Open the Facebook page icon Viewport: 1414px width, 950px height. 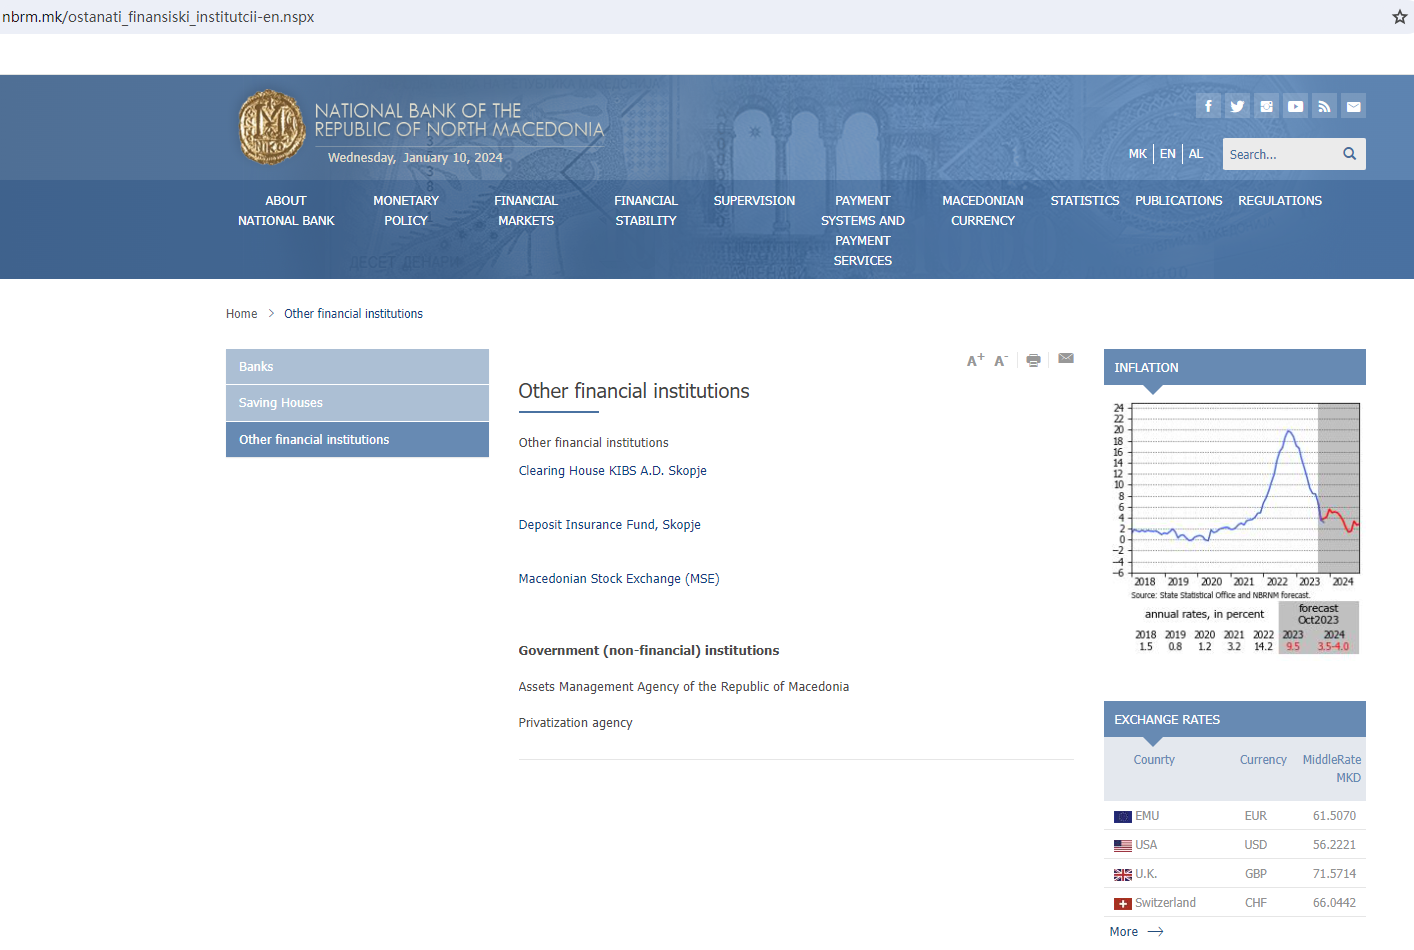point(1208,106)
